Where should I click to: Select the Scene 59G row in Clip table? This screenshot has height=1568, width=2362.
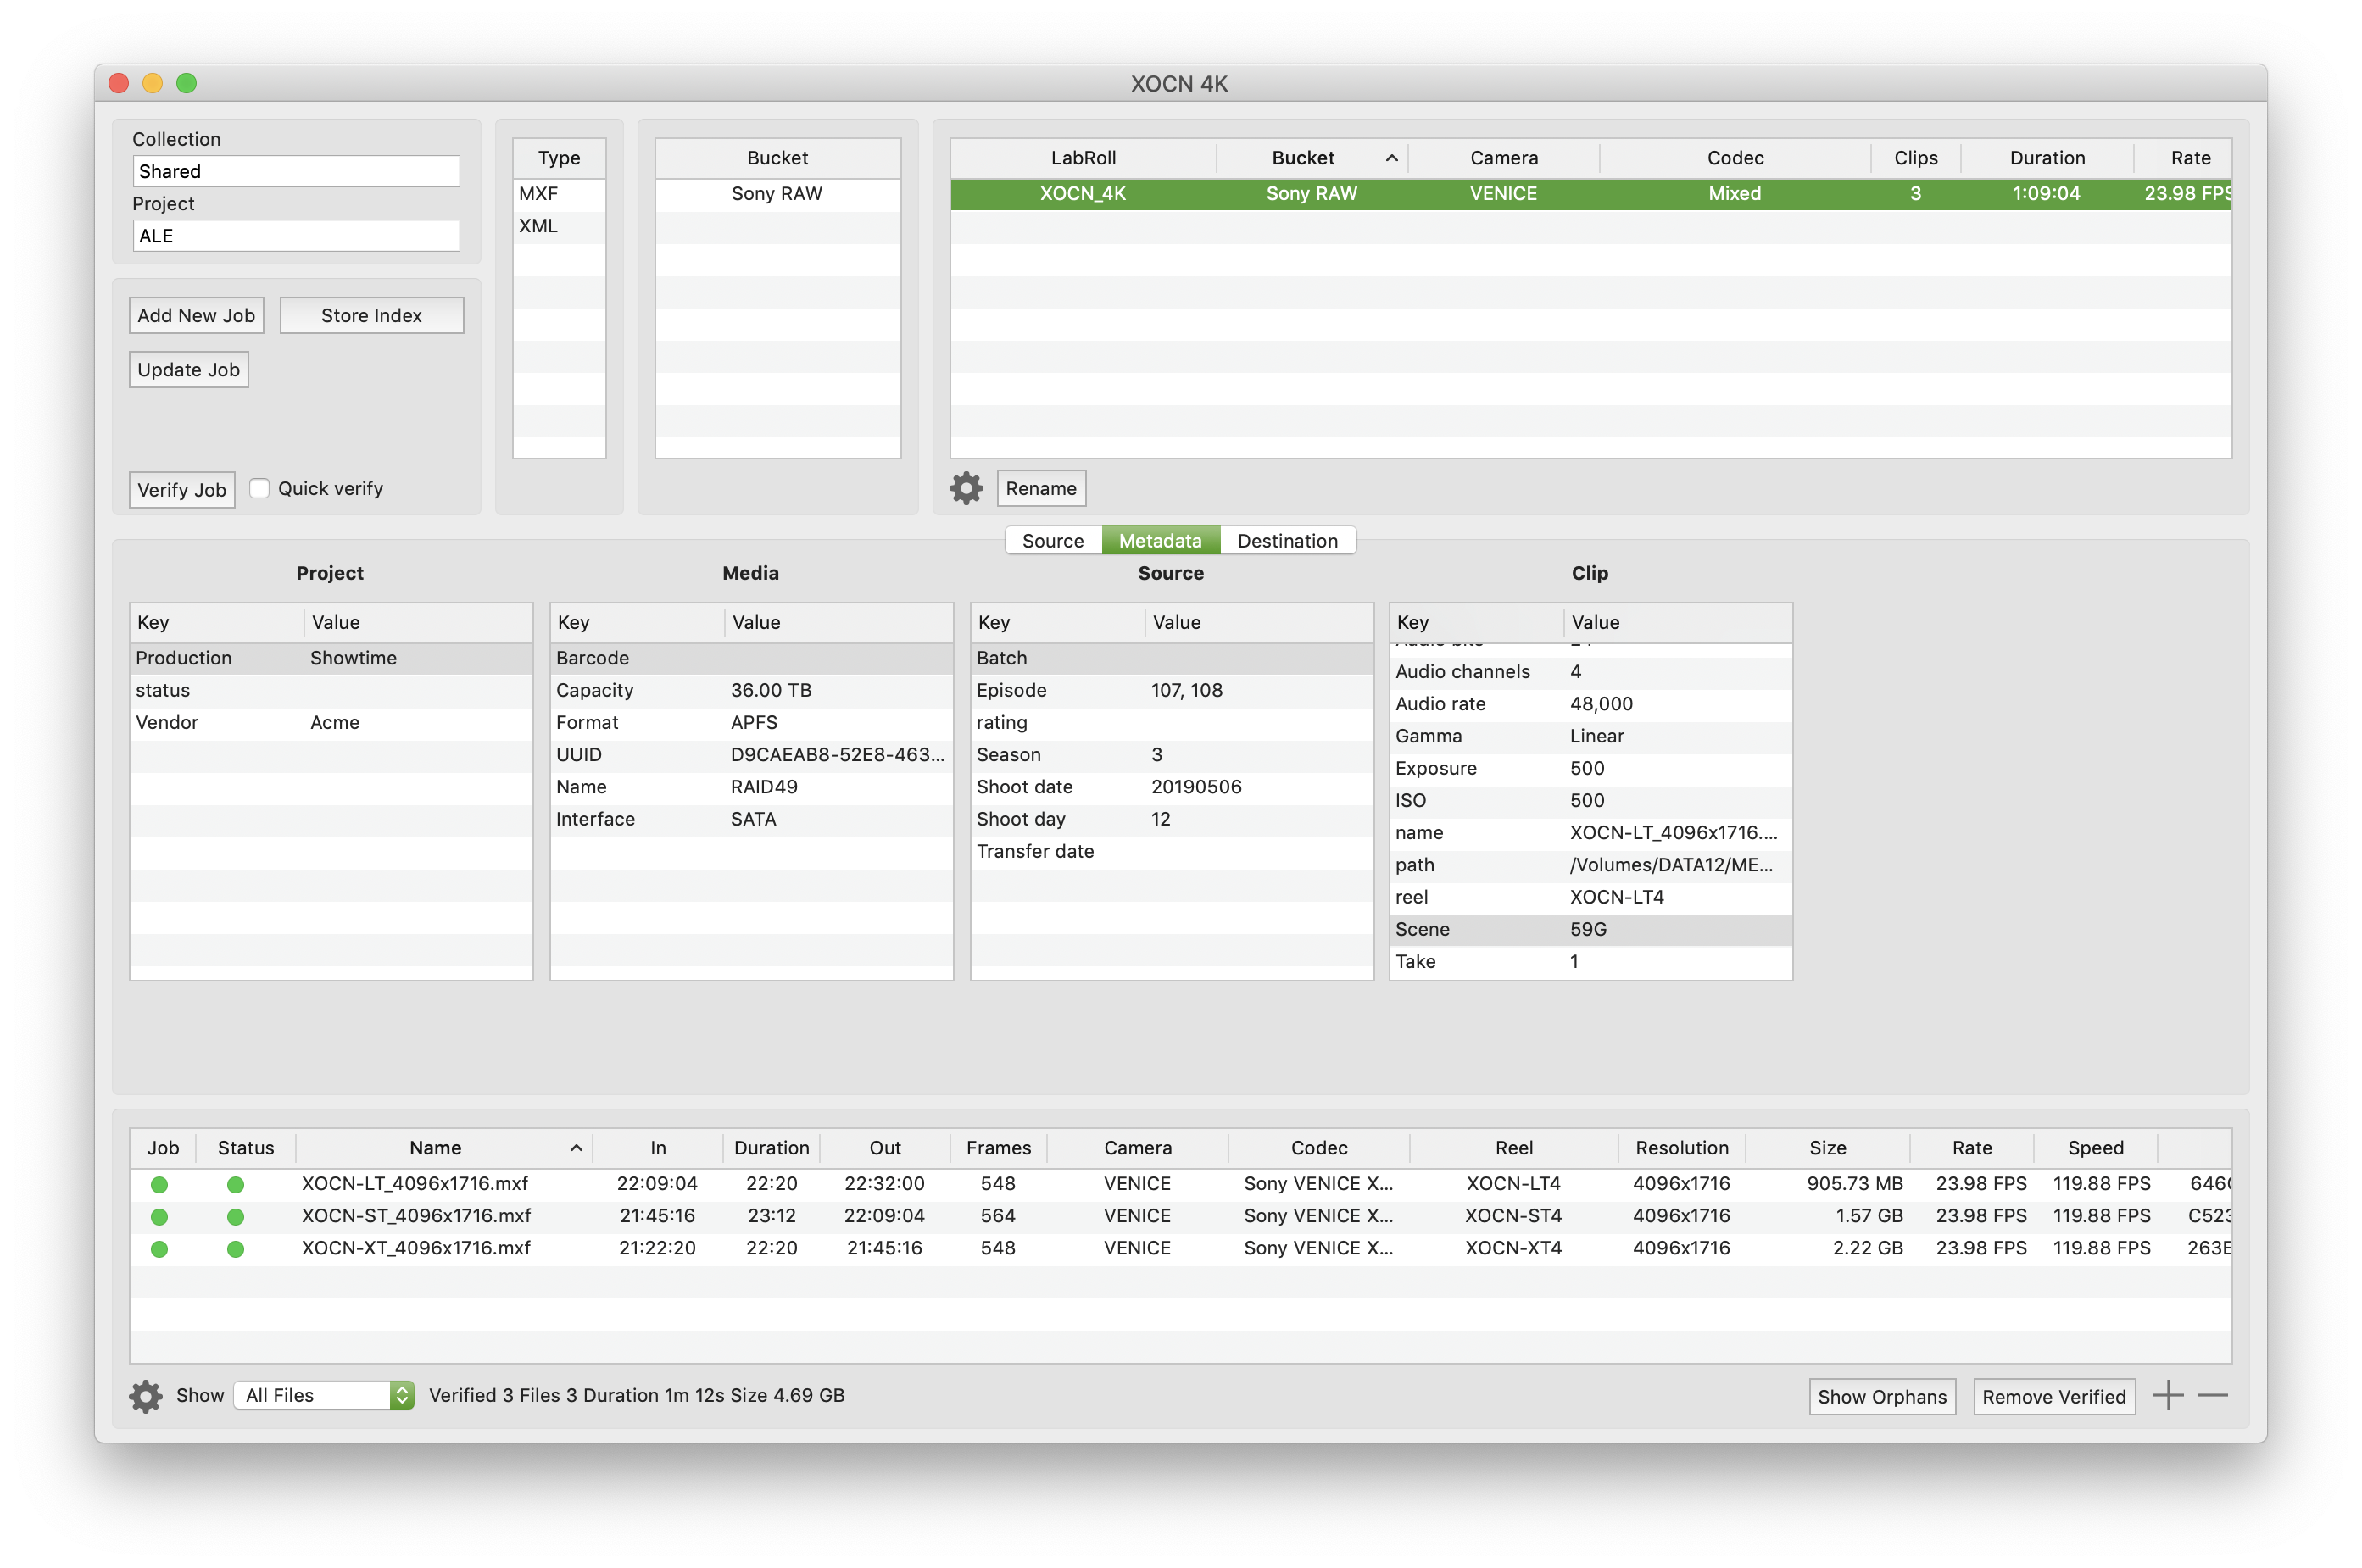(x=1590, y=929)
